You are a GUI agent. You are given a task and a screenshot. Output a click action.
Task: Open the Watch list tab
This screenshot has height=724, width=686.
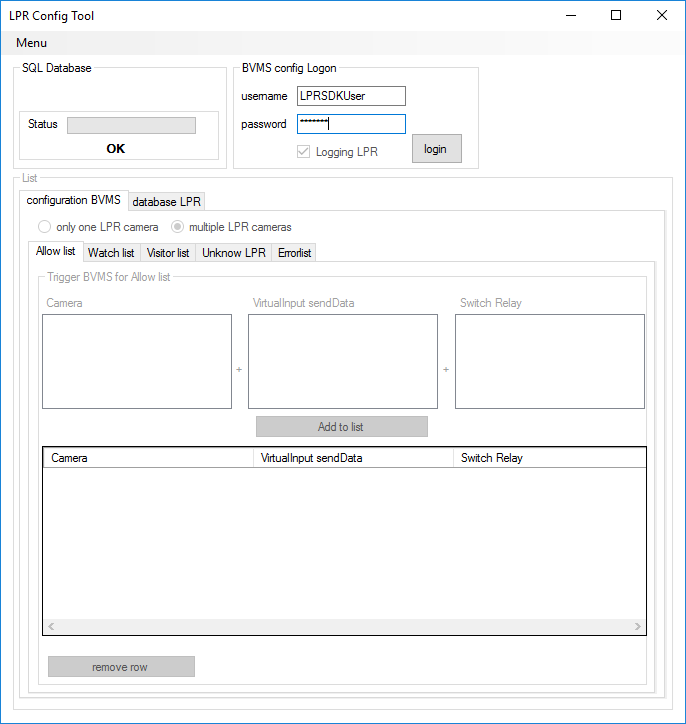(111, 253)
